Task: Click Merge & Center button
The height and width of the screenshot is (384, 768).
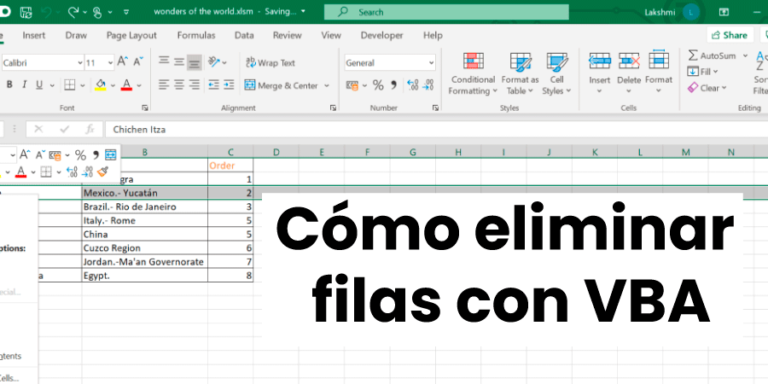Action: point(281,86)
